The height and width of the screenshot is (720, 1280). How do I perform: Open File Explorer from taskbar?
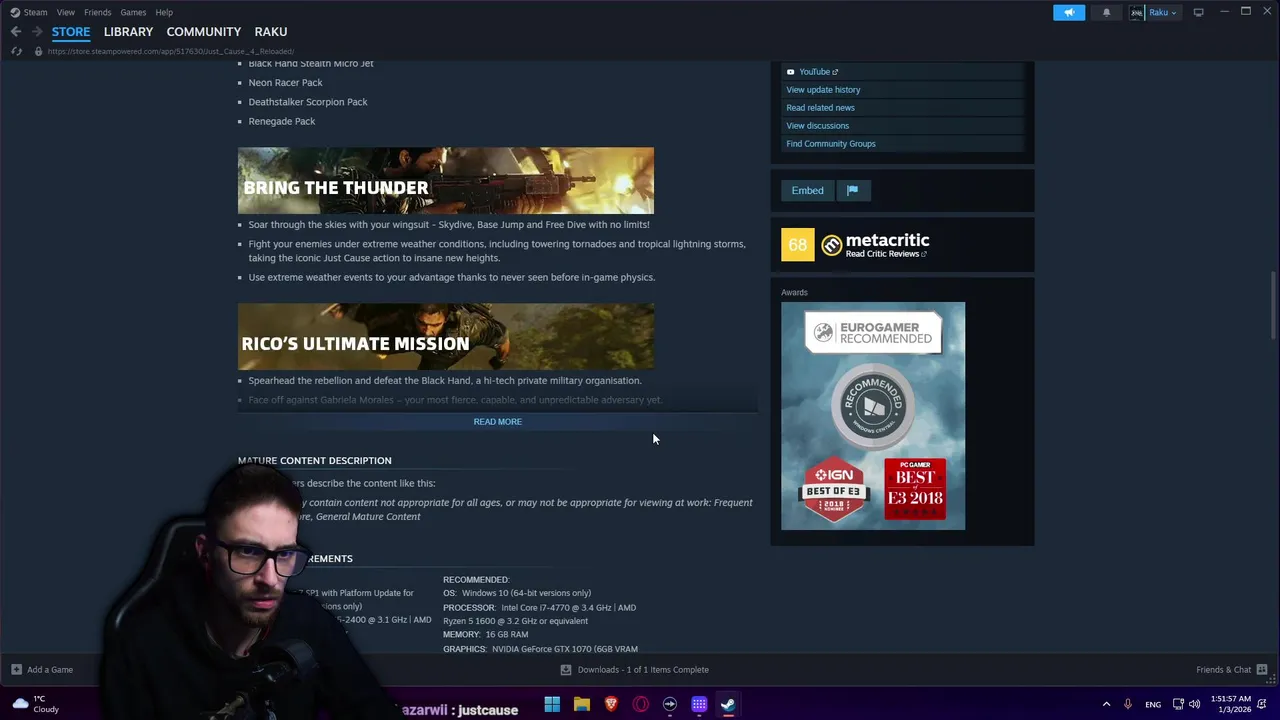581,705
